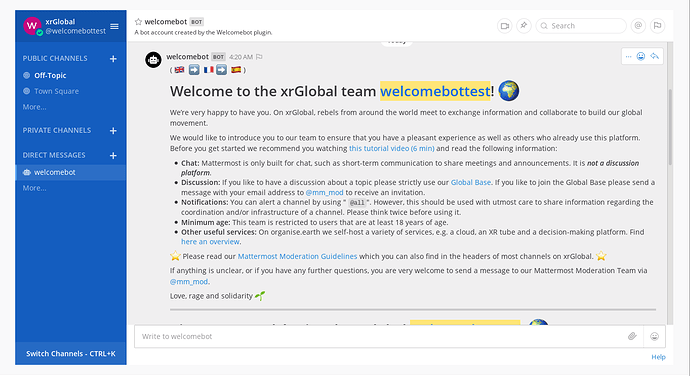Screen dimensions: 690x376
Task: Open the Off-Topic channel
Action: click(50, 75)
